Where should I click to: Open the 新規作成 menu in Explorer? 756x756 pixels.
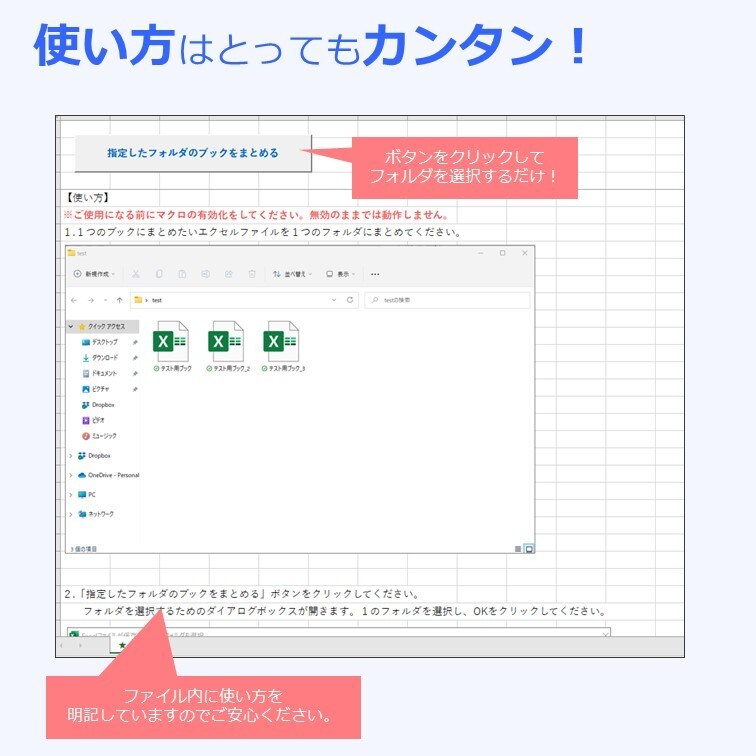coord(94,274)
